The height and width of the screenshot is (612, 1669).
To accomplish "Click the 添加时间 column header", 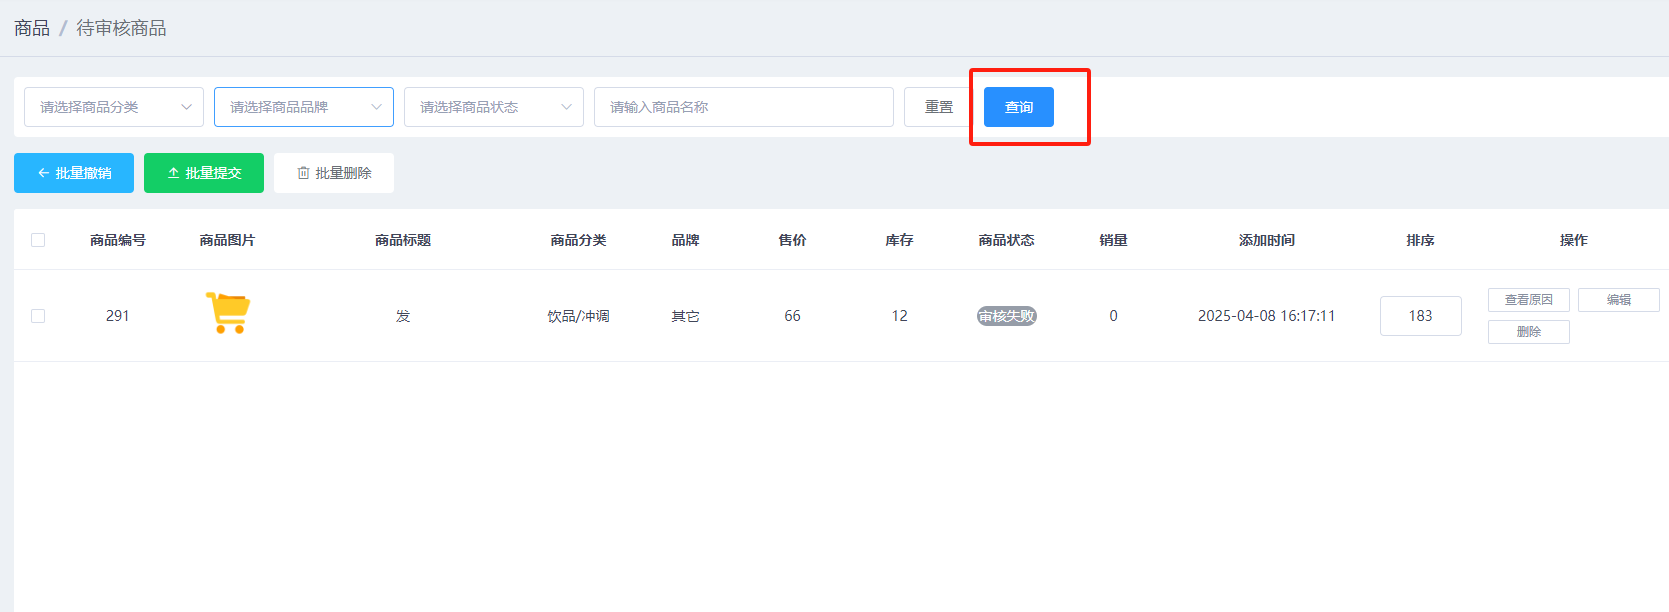I will point(1266,240).
